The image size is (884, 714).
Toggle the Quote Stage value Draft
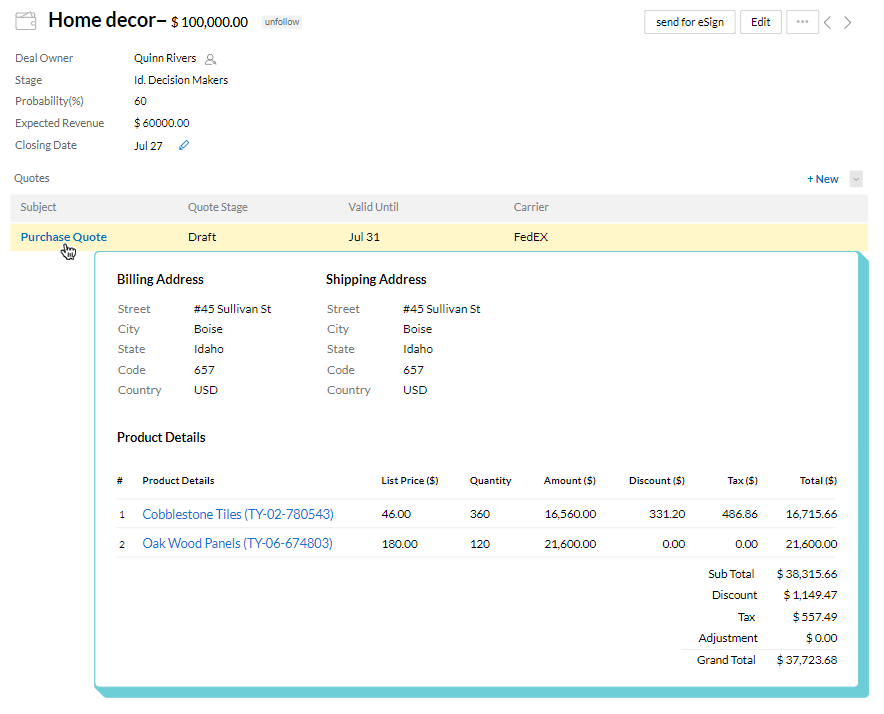point(202,237)
